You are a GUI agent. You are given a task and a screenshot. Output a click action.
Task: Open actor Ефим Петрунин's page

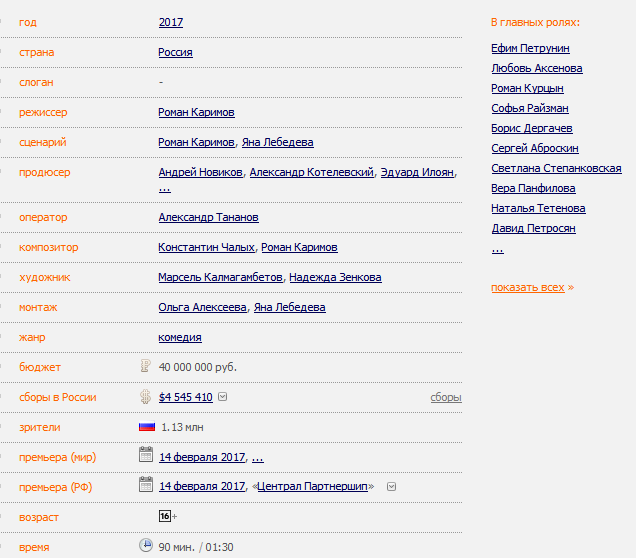[531, 48]
